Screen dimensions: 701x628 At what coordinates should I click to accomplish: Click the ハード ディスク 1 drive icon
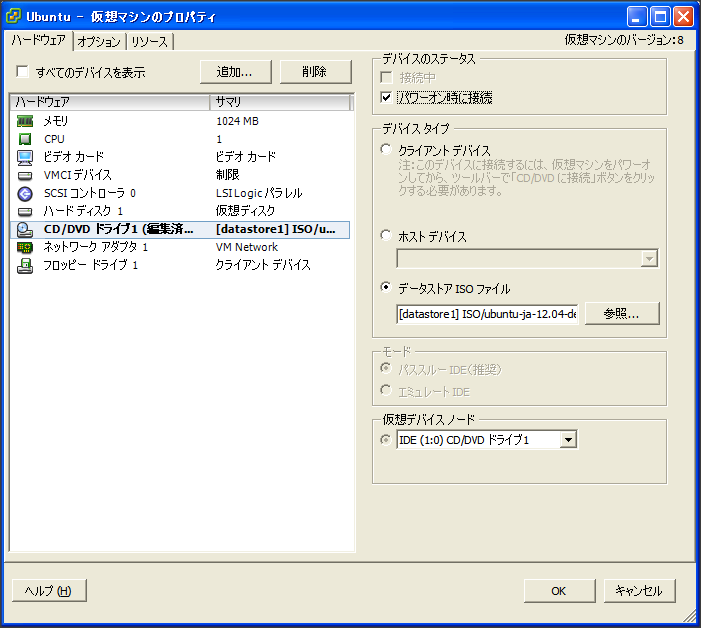click(x=25, y=211)
